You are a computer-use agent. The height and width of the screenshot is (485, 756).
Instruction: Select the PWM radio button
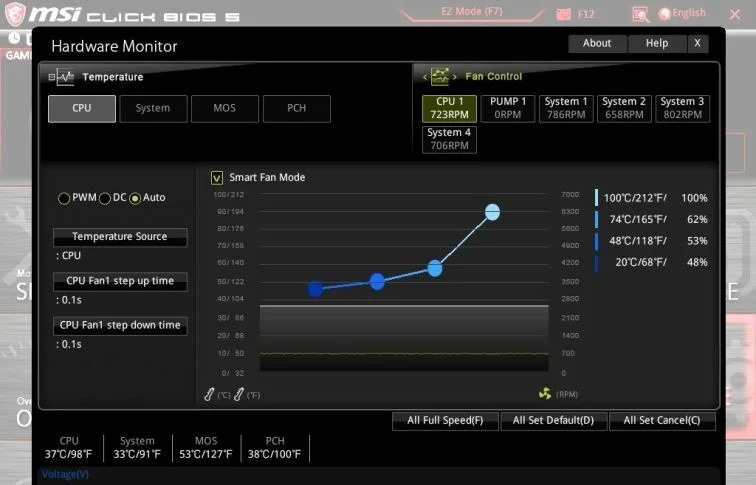[64, 198]
